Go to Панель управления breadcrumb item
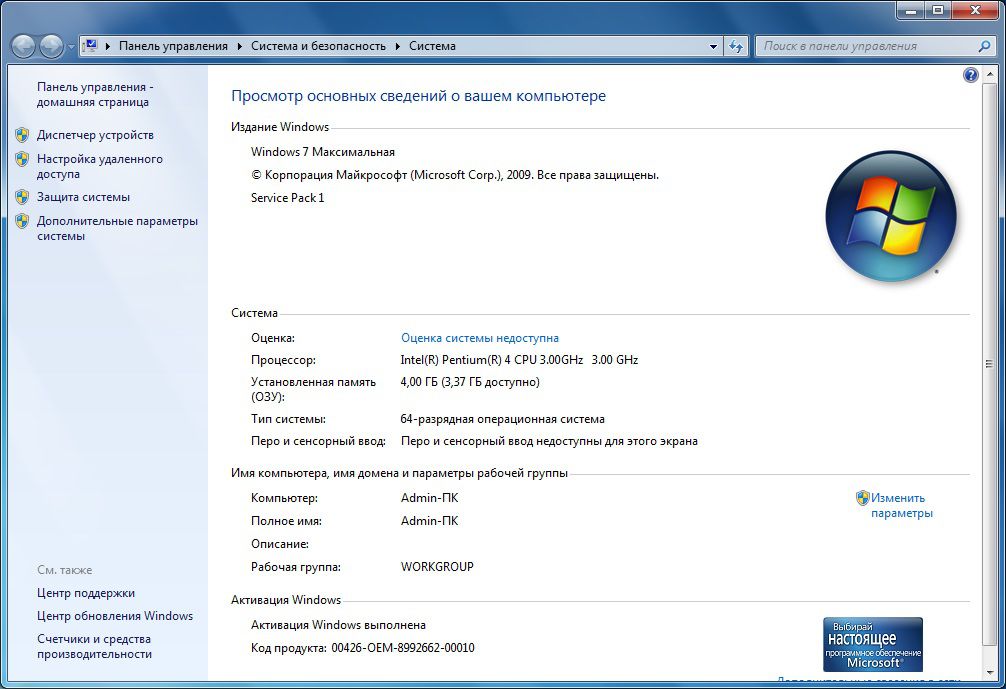 173,46
